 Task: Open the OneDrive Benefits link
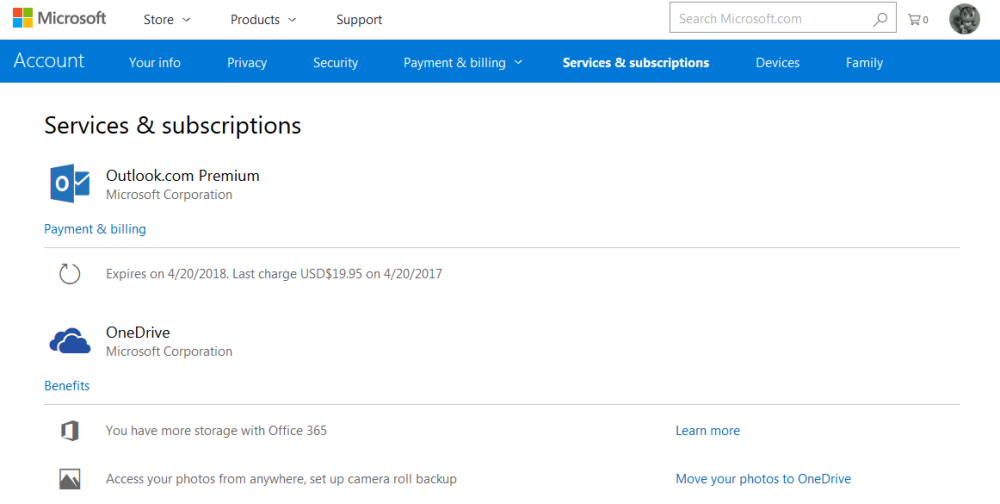click(x=67, y=386)
